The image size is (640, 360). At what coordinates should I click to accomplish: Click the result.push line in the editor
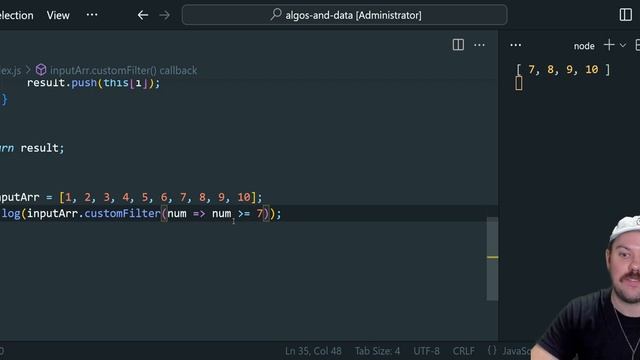93,83
